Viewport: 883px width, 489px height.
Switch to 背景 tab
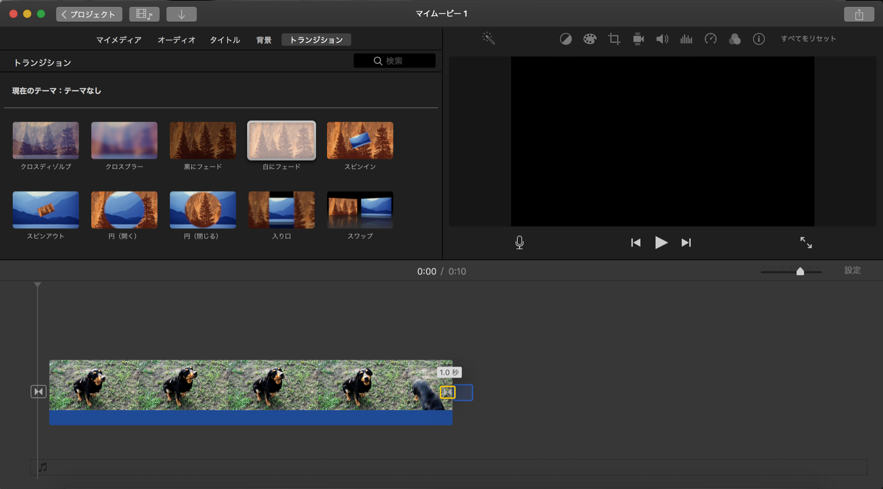(x=264, y=40)
